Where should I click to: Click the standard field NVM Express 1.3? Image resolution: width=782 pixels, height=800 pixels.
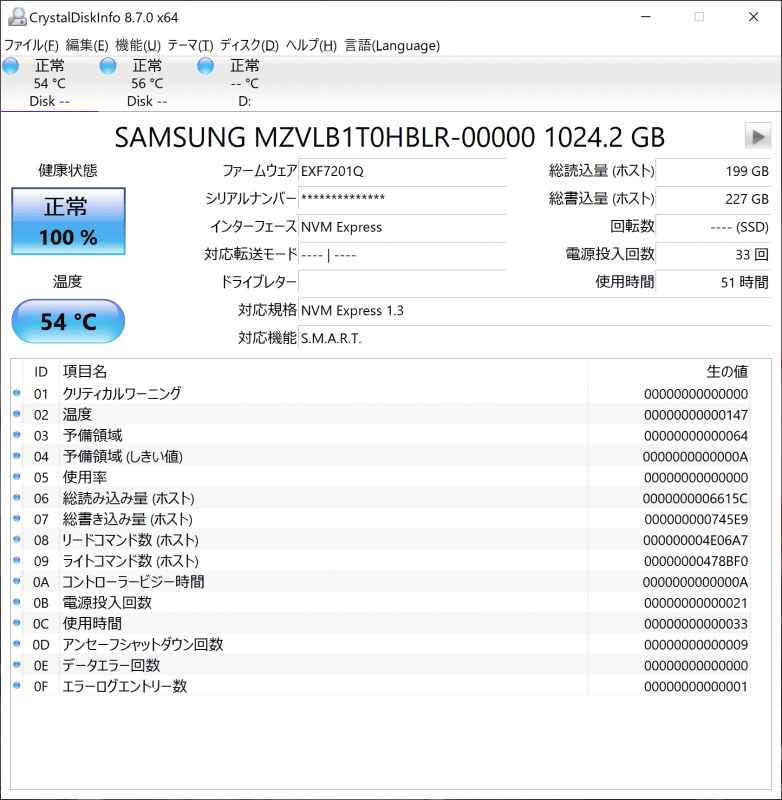click(535, 310)
